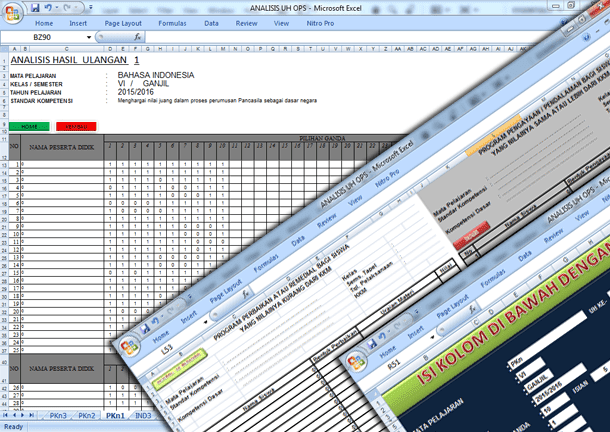
Task: Open Formulas tab in L53 window
Action: click(266, 264)
